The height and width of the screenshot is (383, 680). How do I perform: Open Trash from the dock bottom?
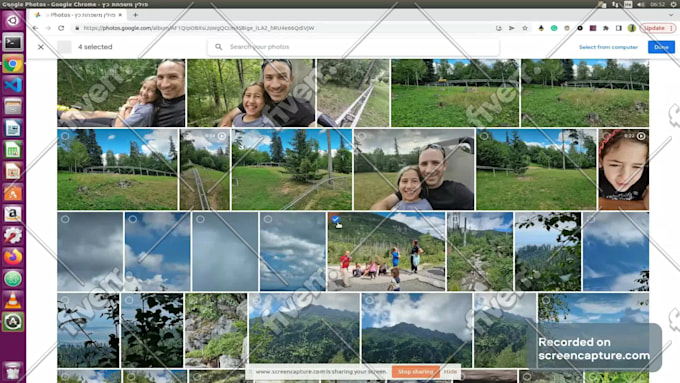tap(13, 371)
